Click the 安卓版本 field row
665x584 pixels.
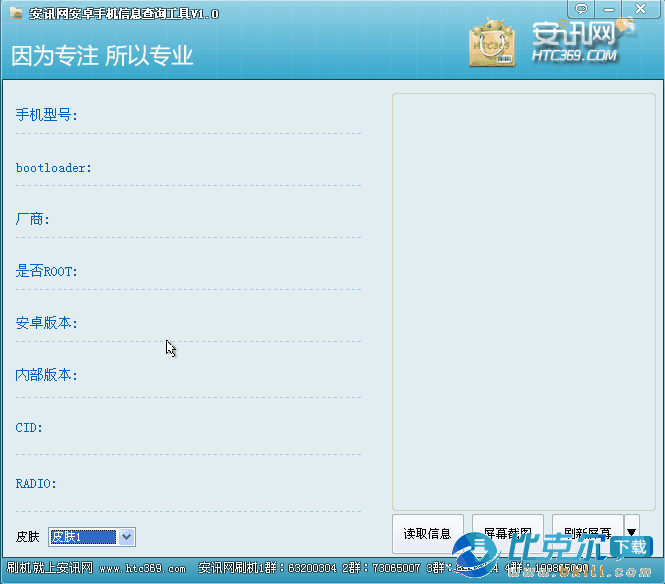click(x=188, y=323)
